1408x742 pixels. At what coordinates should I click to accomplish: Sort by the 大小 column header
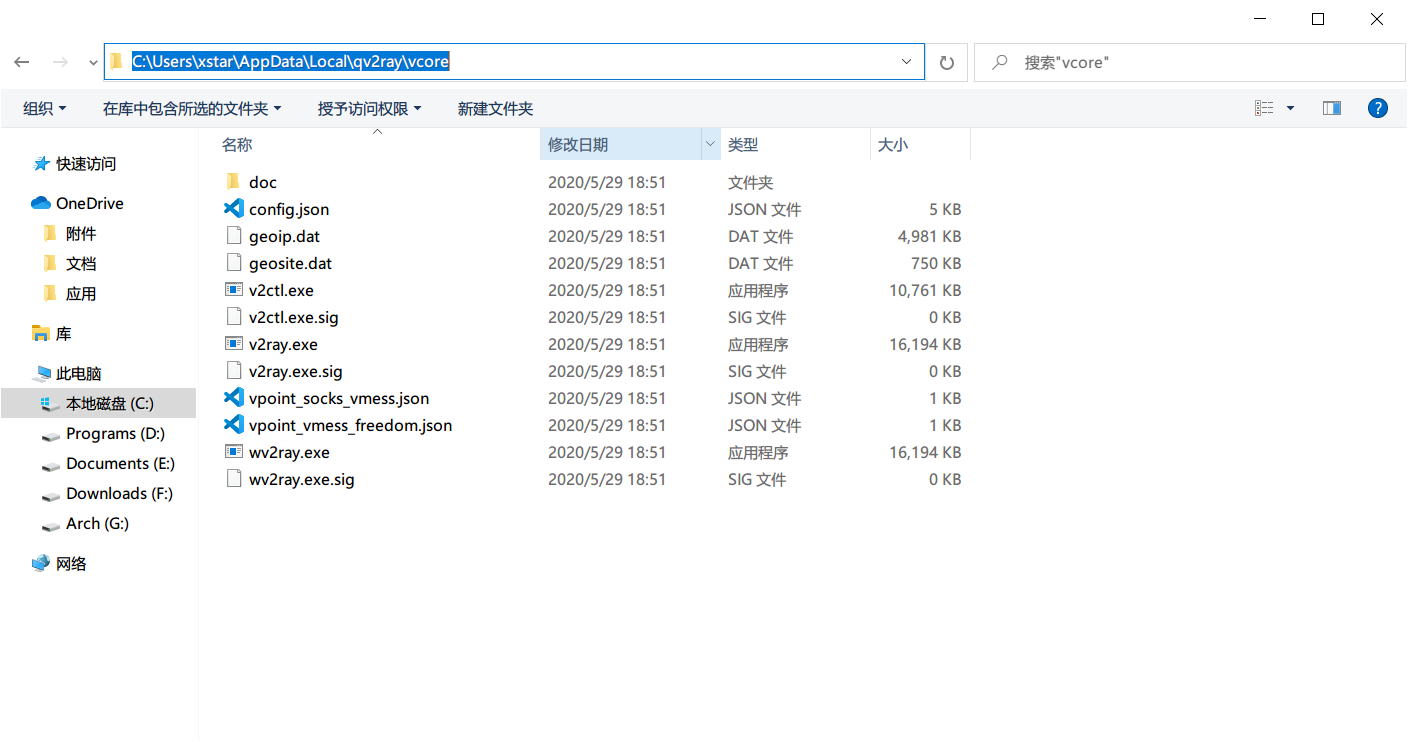tap(920, 145)
